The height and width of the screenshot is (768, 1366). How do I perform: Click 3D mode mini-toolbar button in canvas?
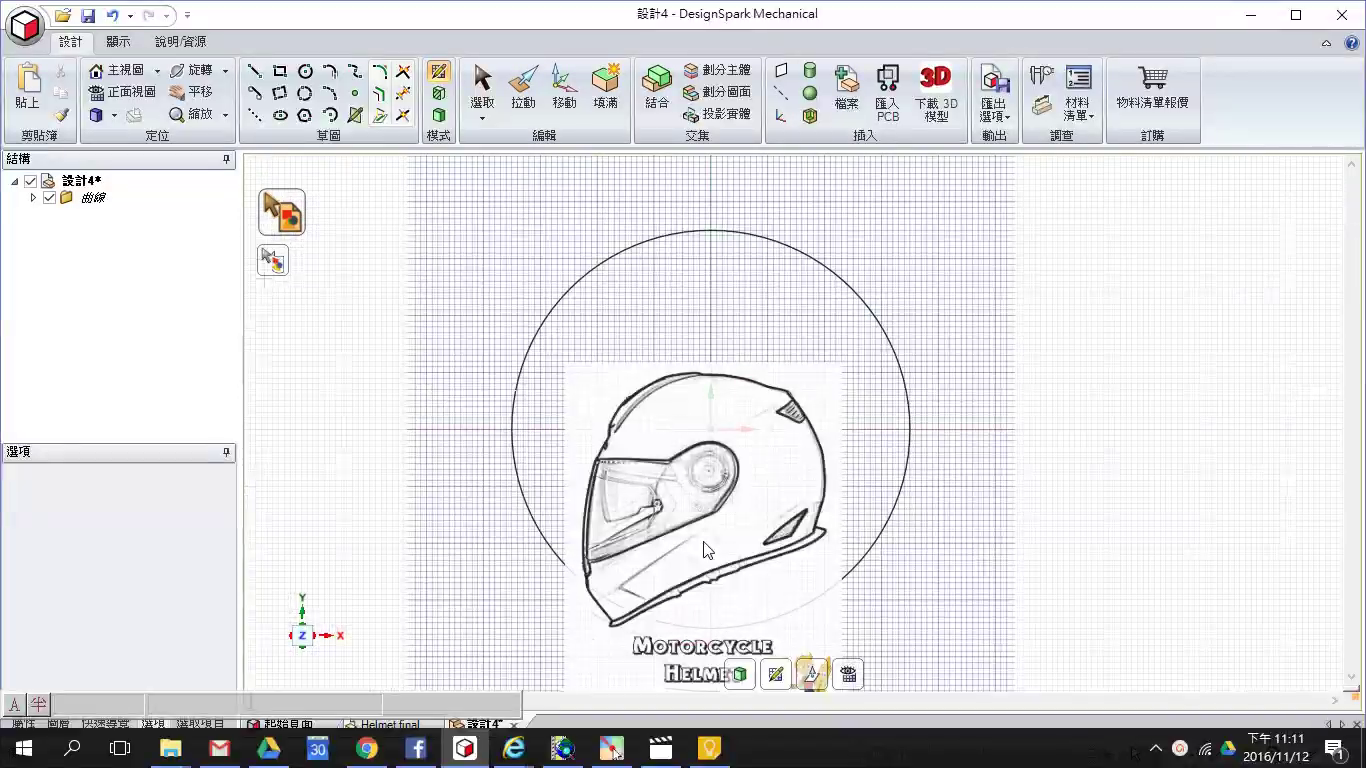[739, 675]
